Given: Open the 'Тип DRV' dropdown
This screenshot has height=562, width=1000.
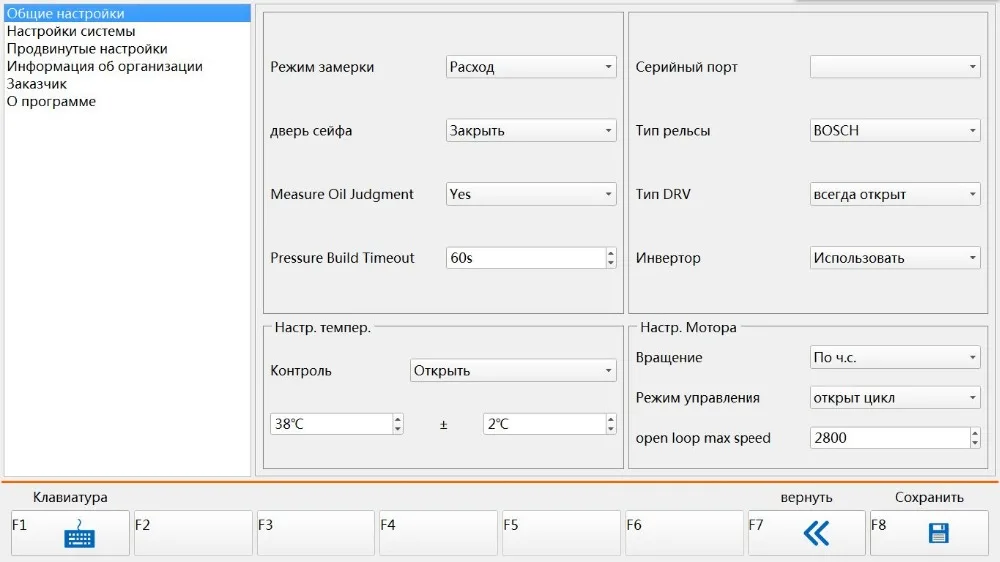Looking at the screenshot, I should (x=895, y=194).
